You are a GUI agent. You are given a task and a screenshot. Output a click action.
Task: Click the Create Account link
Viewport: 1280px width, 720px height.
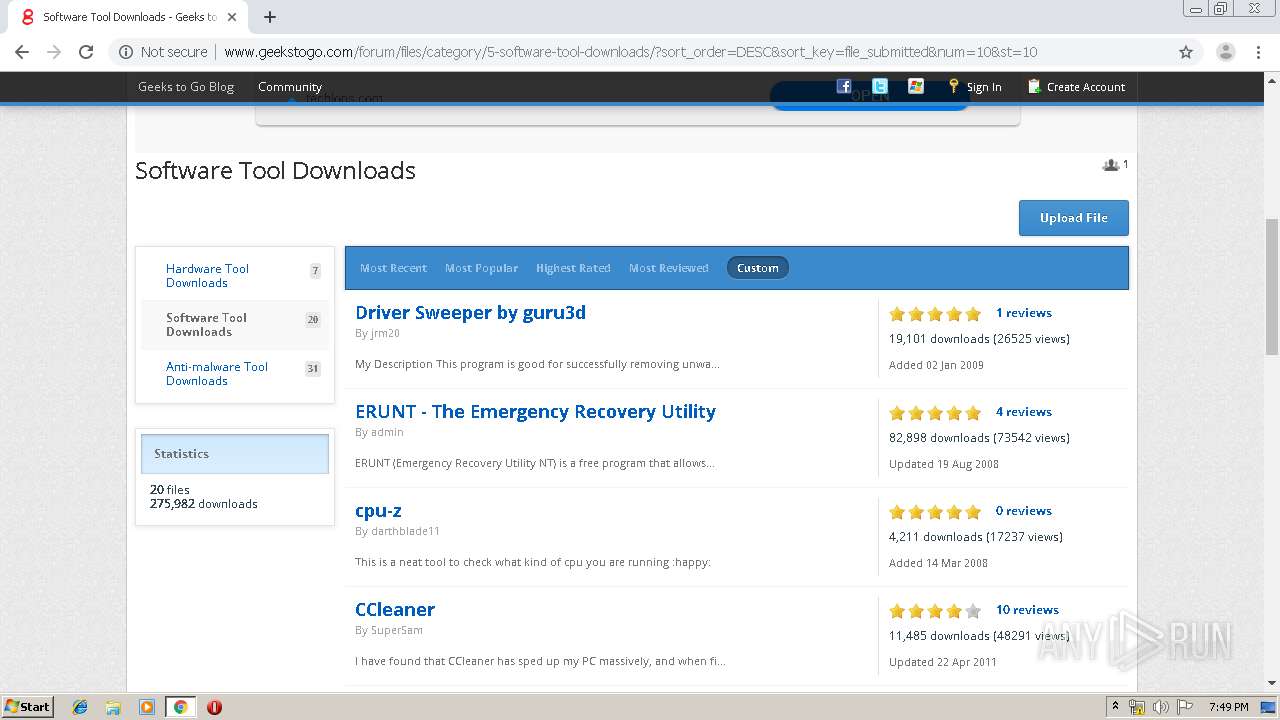(x=1086, y=87)
